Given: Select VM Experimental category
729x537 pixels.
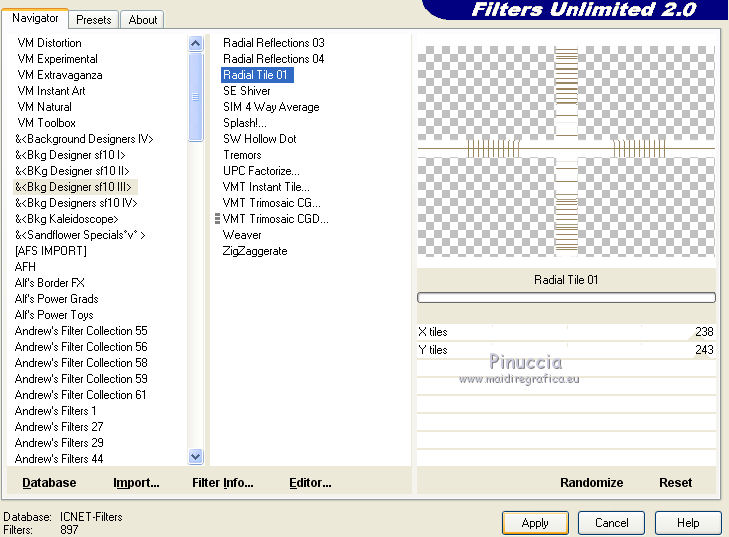Looking at the screenshot, I should click(x=58, y=59).
